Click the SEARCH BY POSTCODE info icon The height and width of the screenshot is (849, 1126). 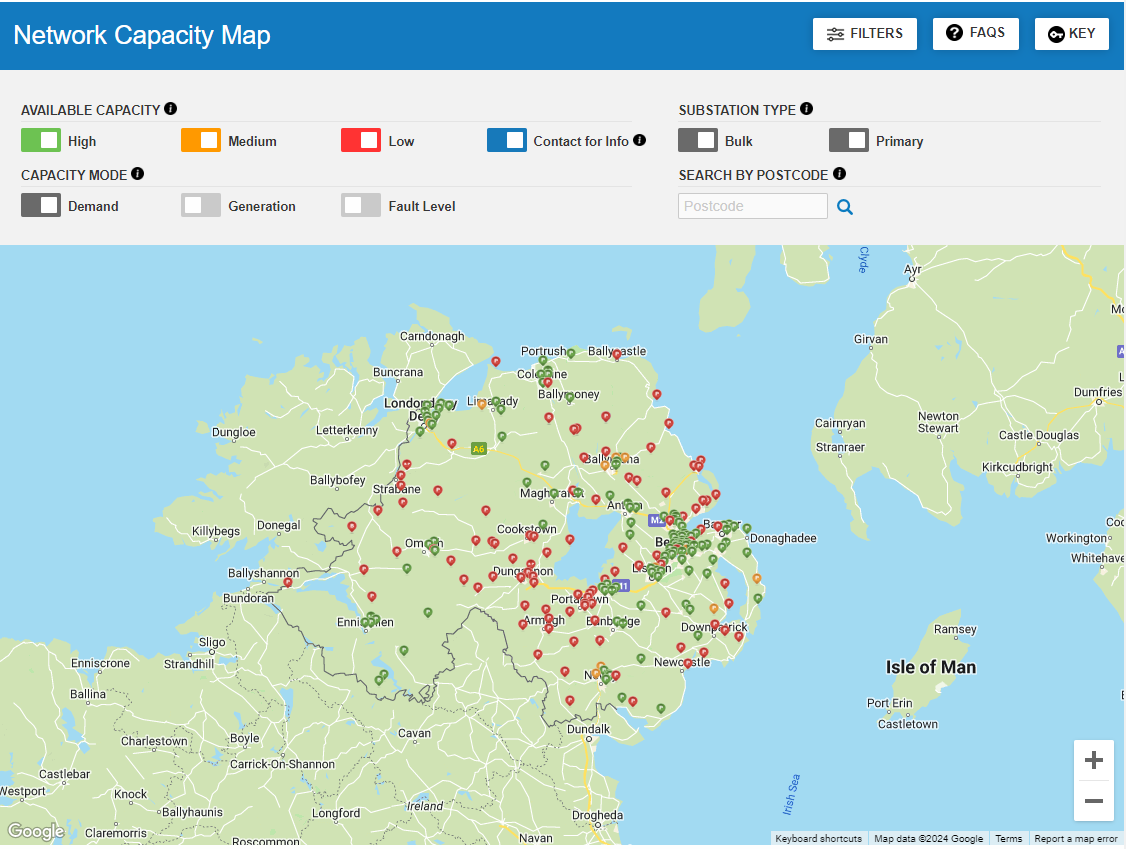837,174
